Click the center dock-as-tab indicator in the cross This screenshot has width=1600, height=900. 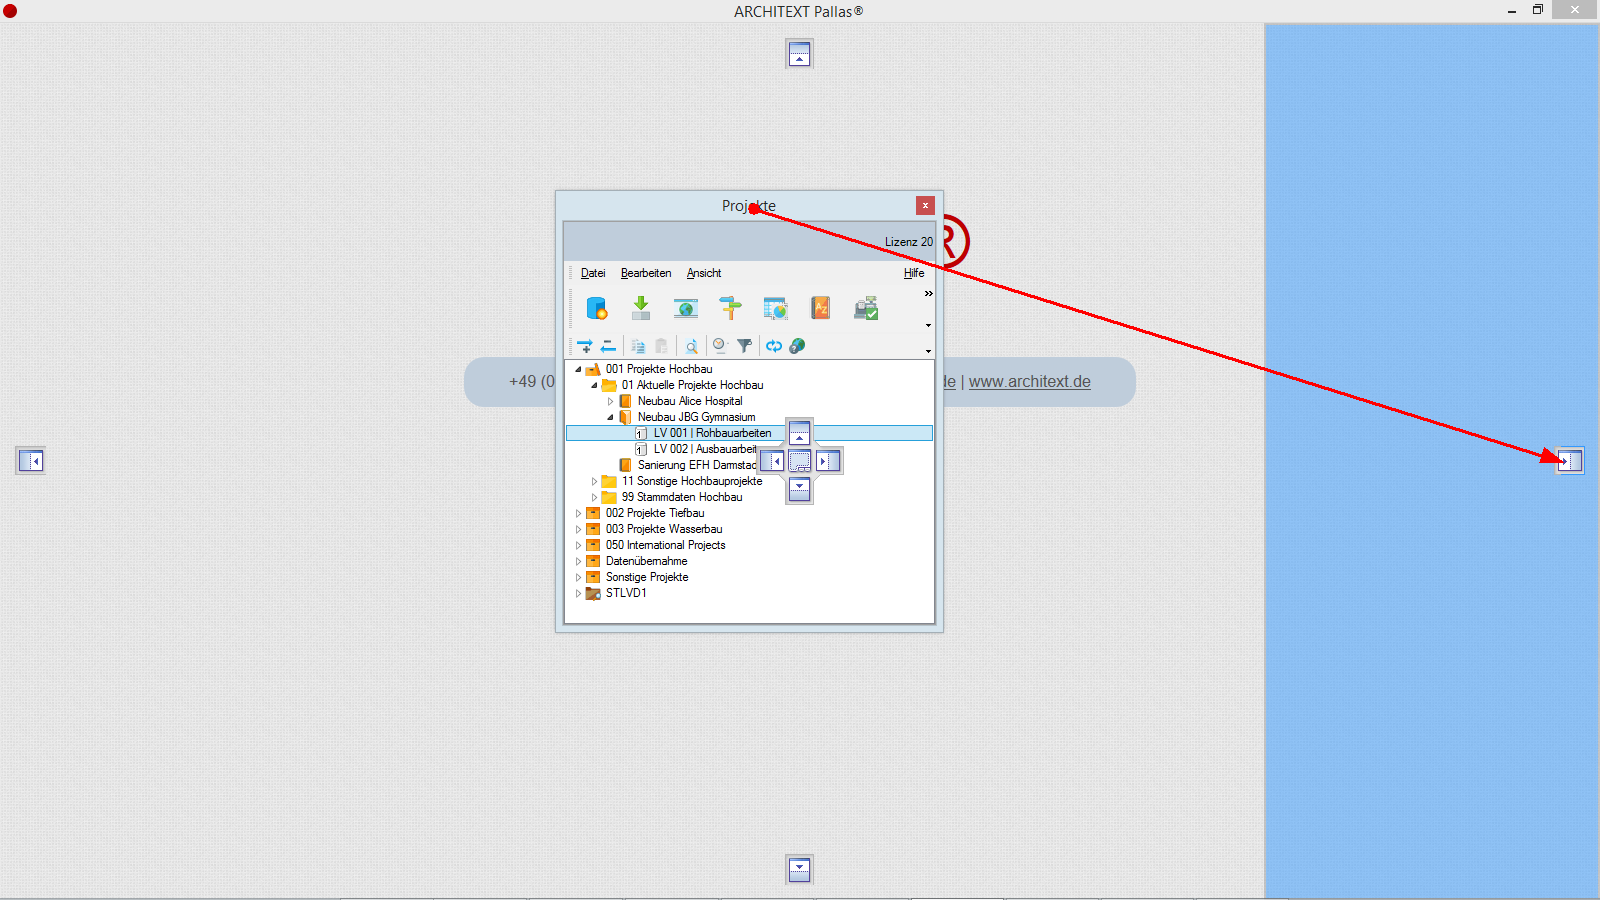(x=799, y=461)
